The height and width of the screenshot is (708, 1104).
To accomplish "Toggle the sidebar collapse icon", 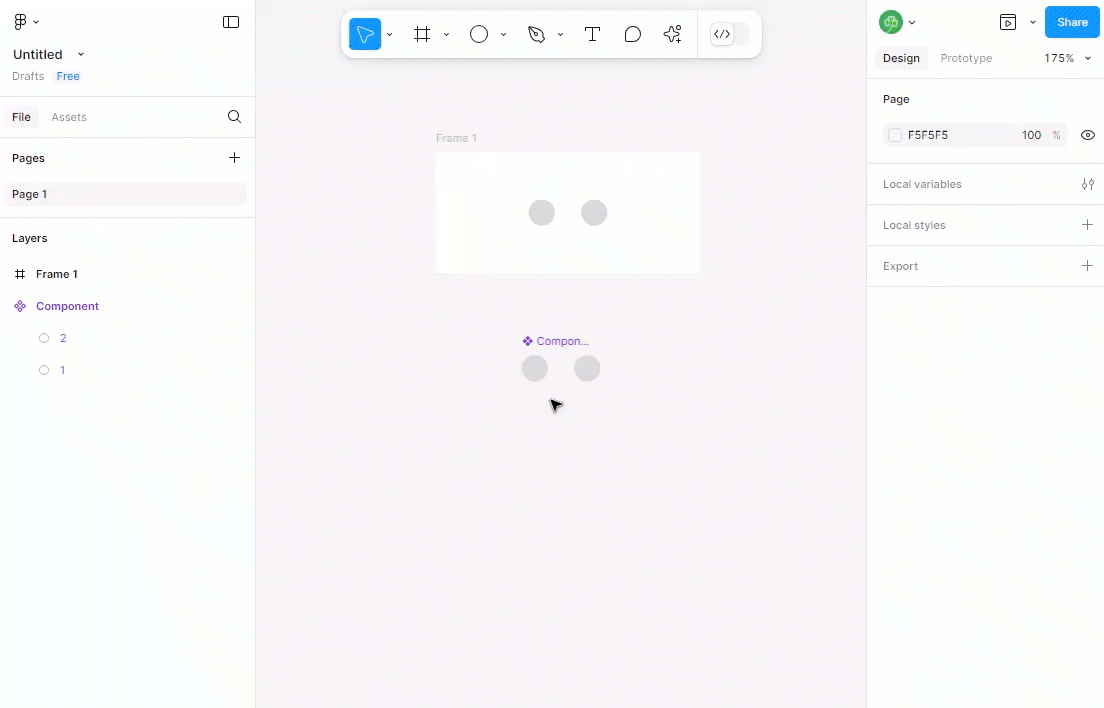I will 231,22.
